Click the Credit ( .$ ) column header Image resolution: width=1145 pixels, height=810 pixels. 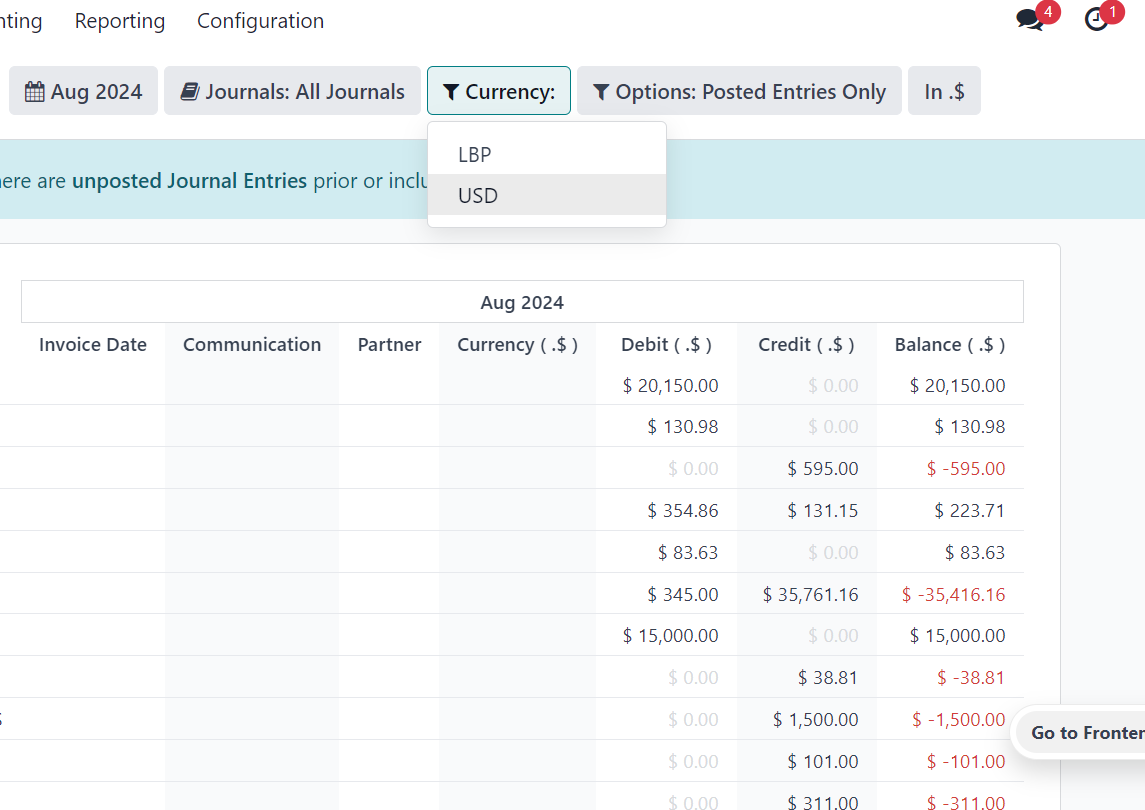[806, 345]
